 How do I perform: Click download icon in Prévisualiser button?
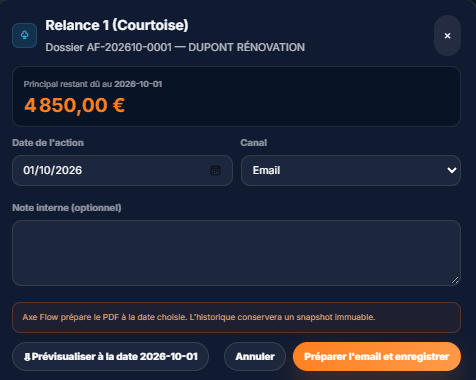[x=27, y=357]
